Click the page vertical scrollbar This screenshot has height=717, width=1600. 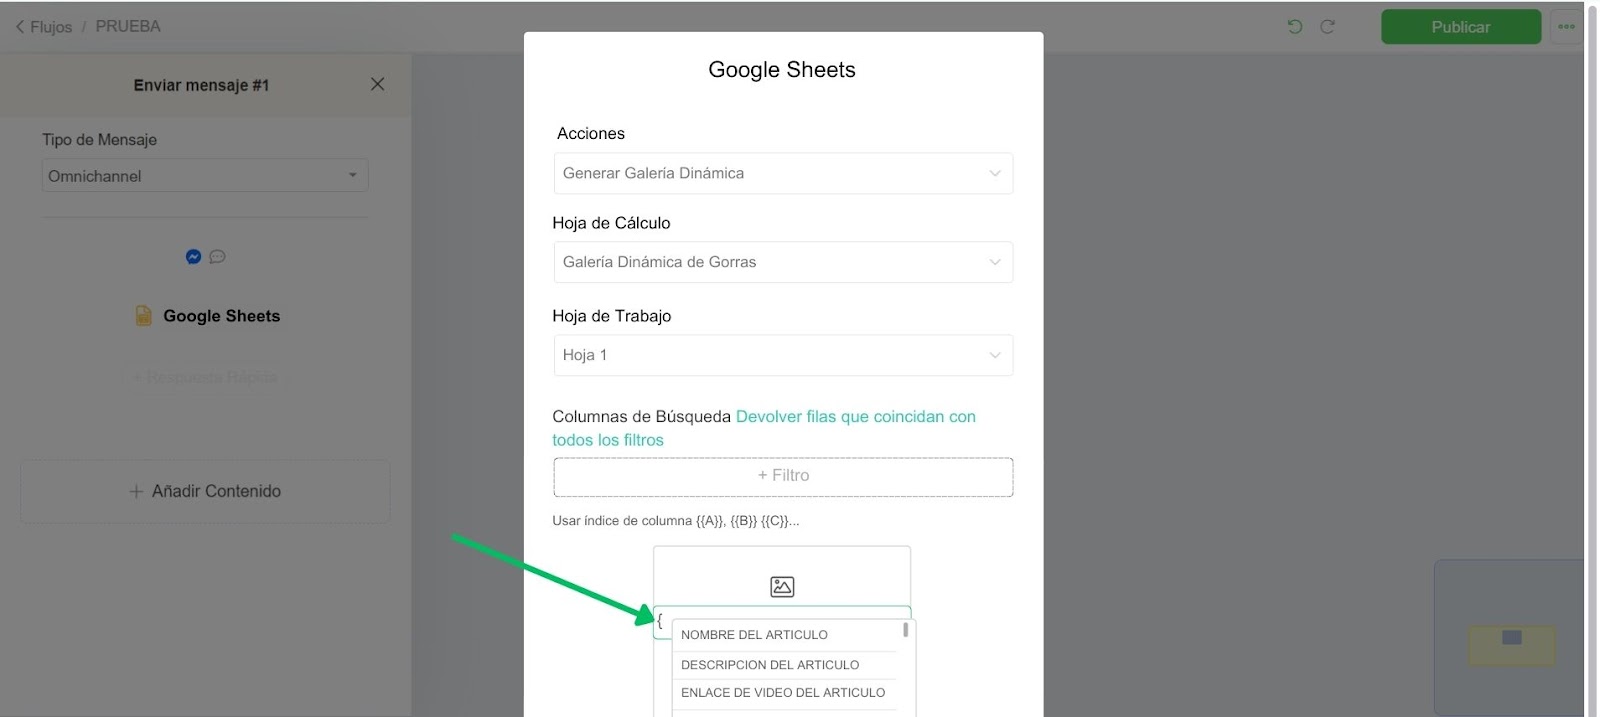click(x=1592, y=358)
